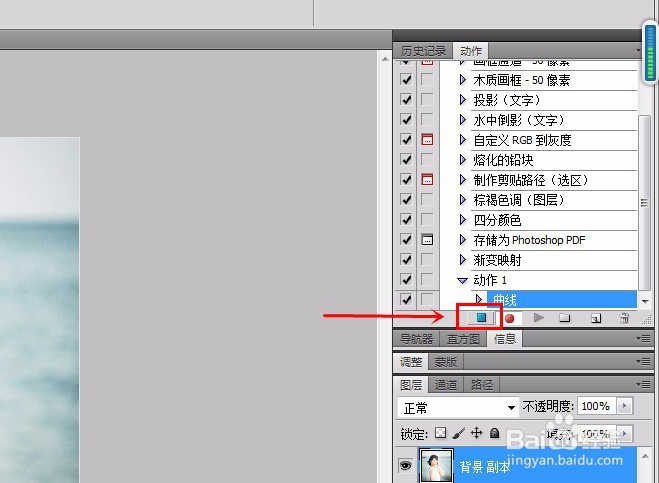Uncheck the 动作 1 action checkbox
Screen dimensions: 659x483
click(406, 280)
